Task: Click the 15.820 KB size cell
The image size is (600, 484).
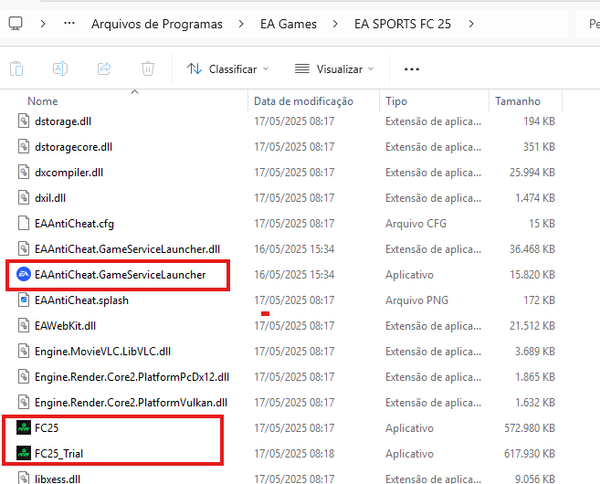Action: coord(532,274)
